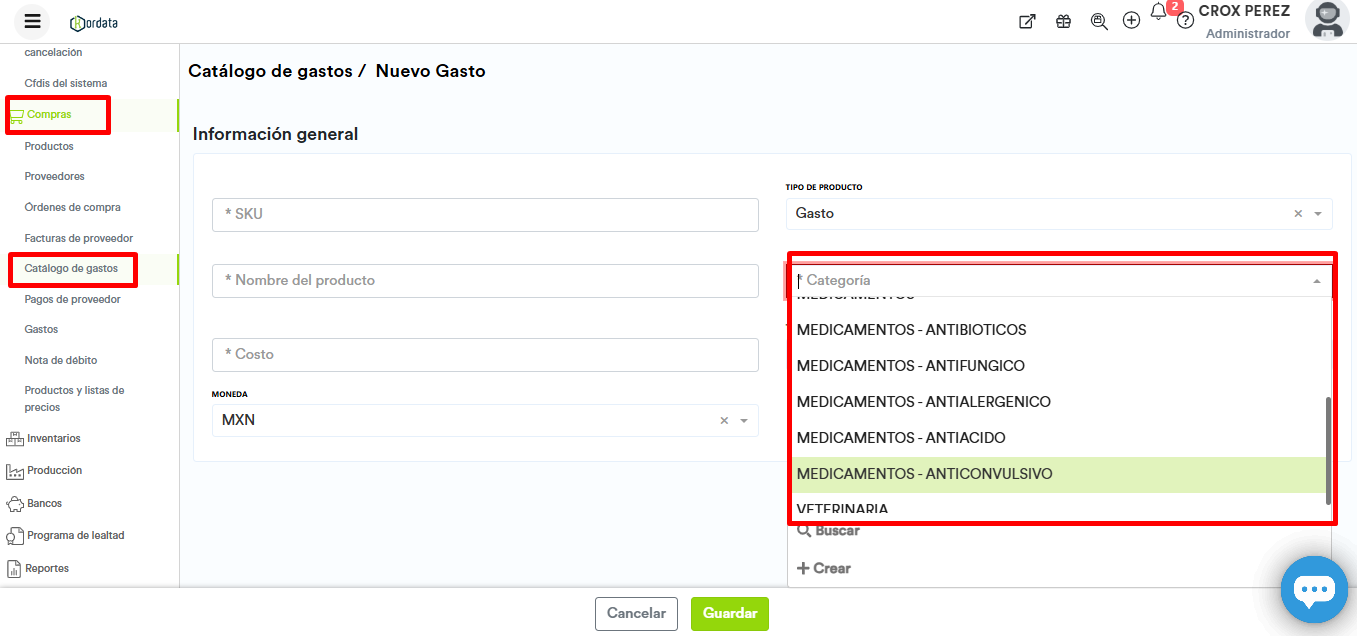Open the live chat bubble
This screenshot has width=1357, height=636.
(1314, 590)
